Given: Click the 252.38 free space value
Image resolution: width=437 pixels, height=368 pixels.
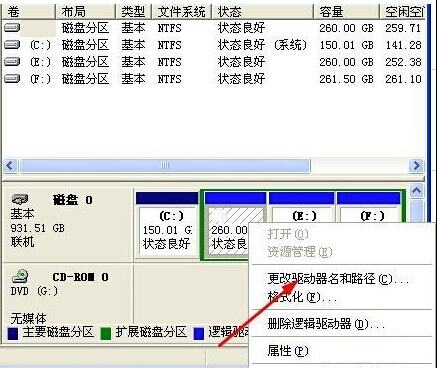Looking at the screenshot, I should (403, 62).
